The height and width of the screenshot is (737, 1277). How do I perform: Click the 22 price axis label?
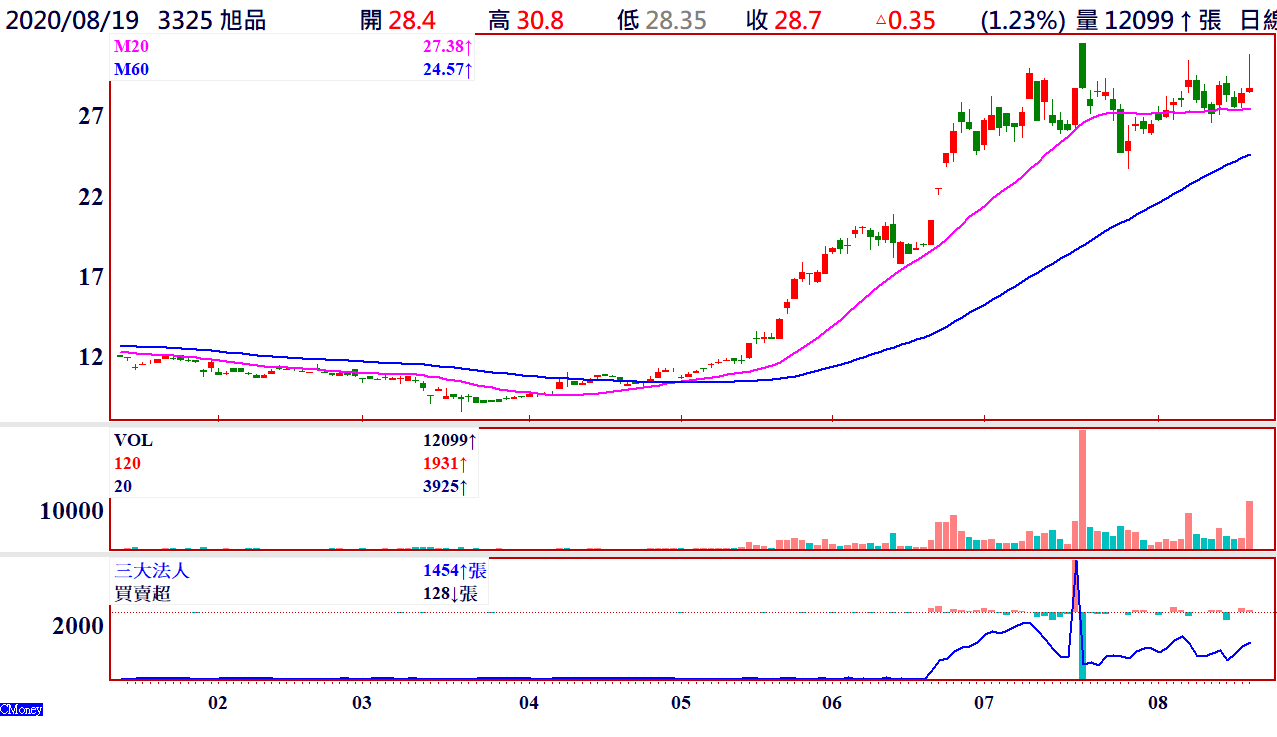pyautogui.click(x=91, y=197)
